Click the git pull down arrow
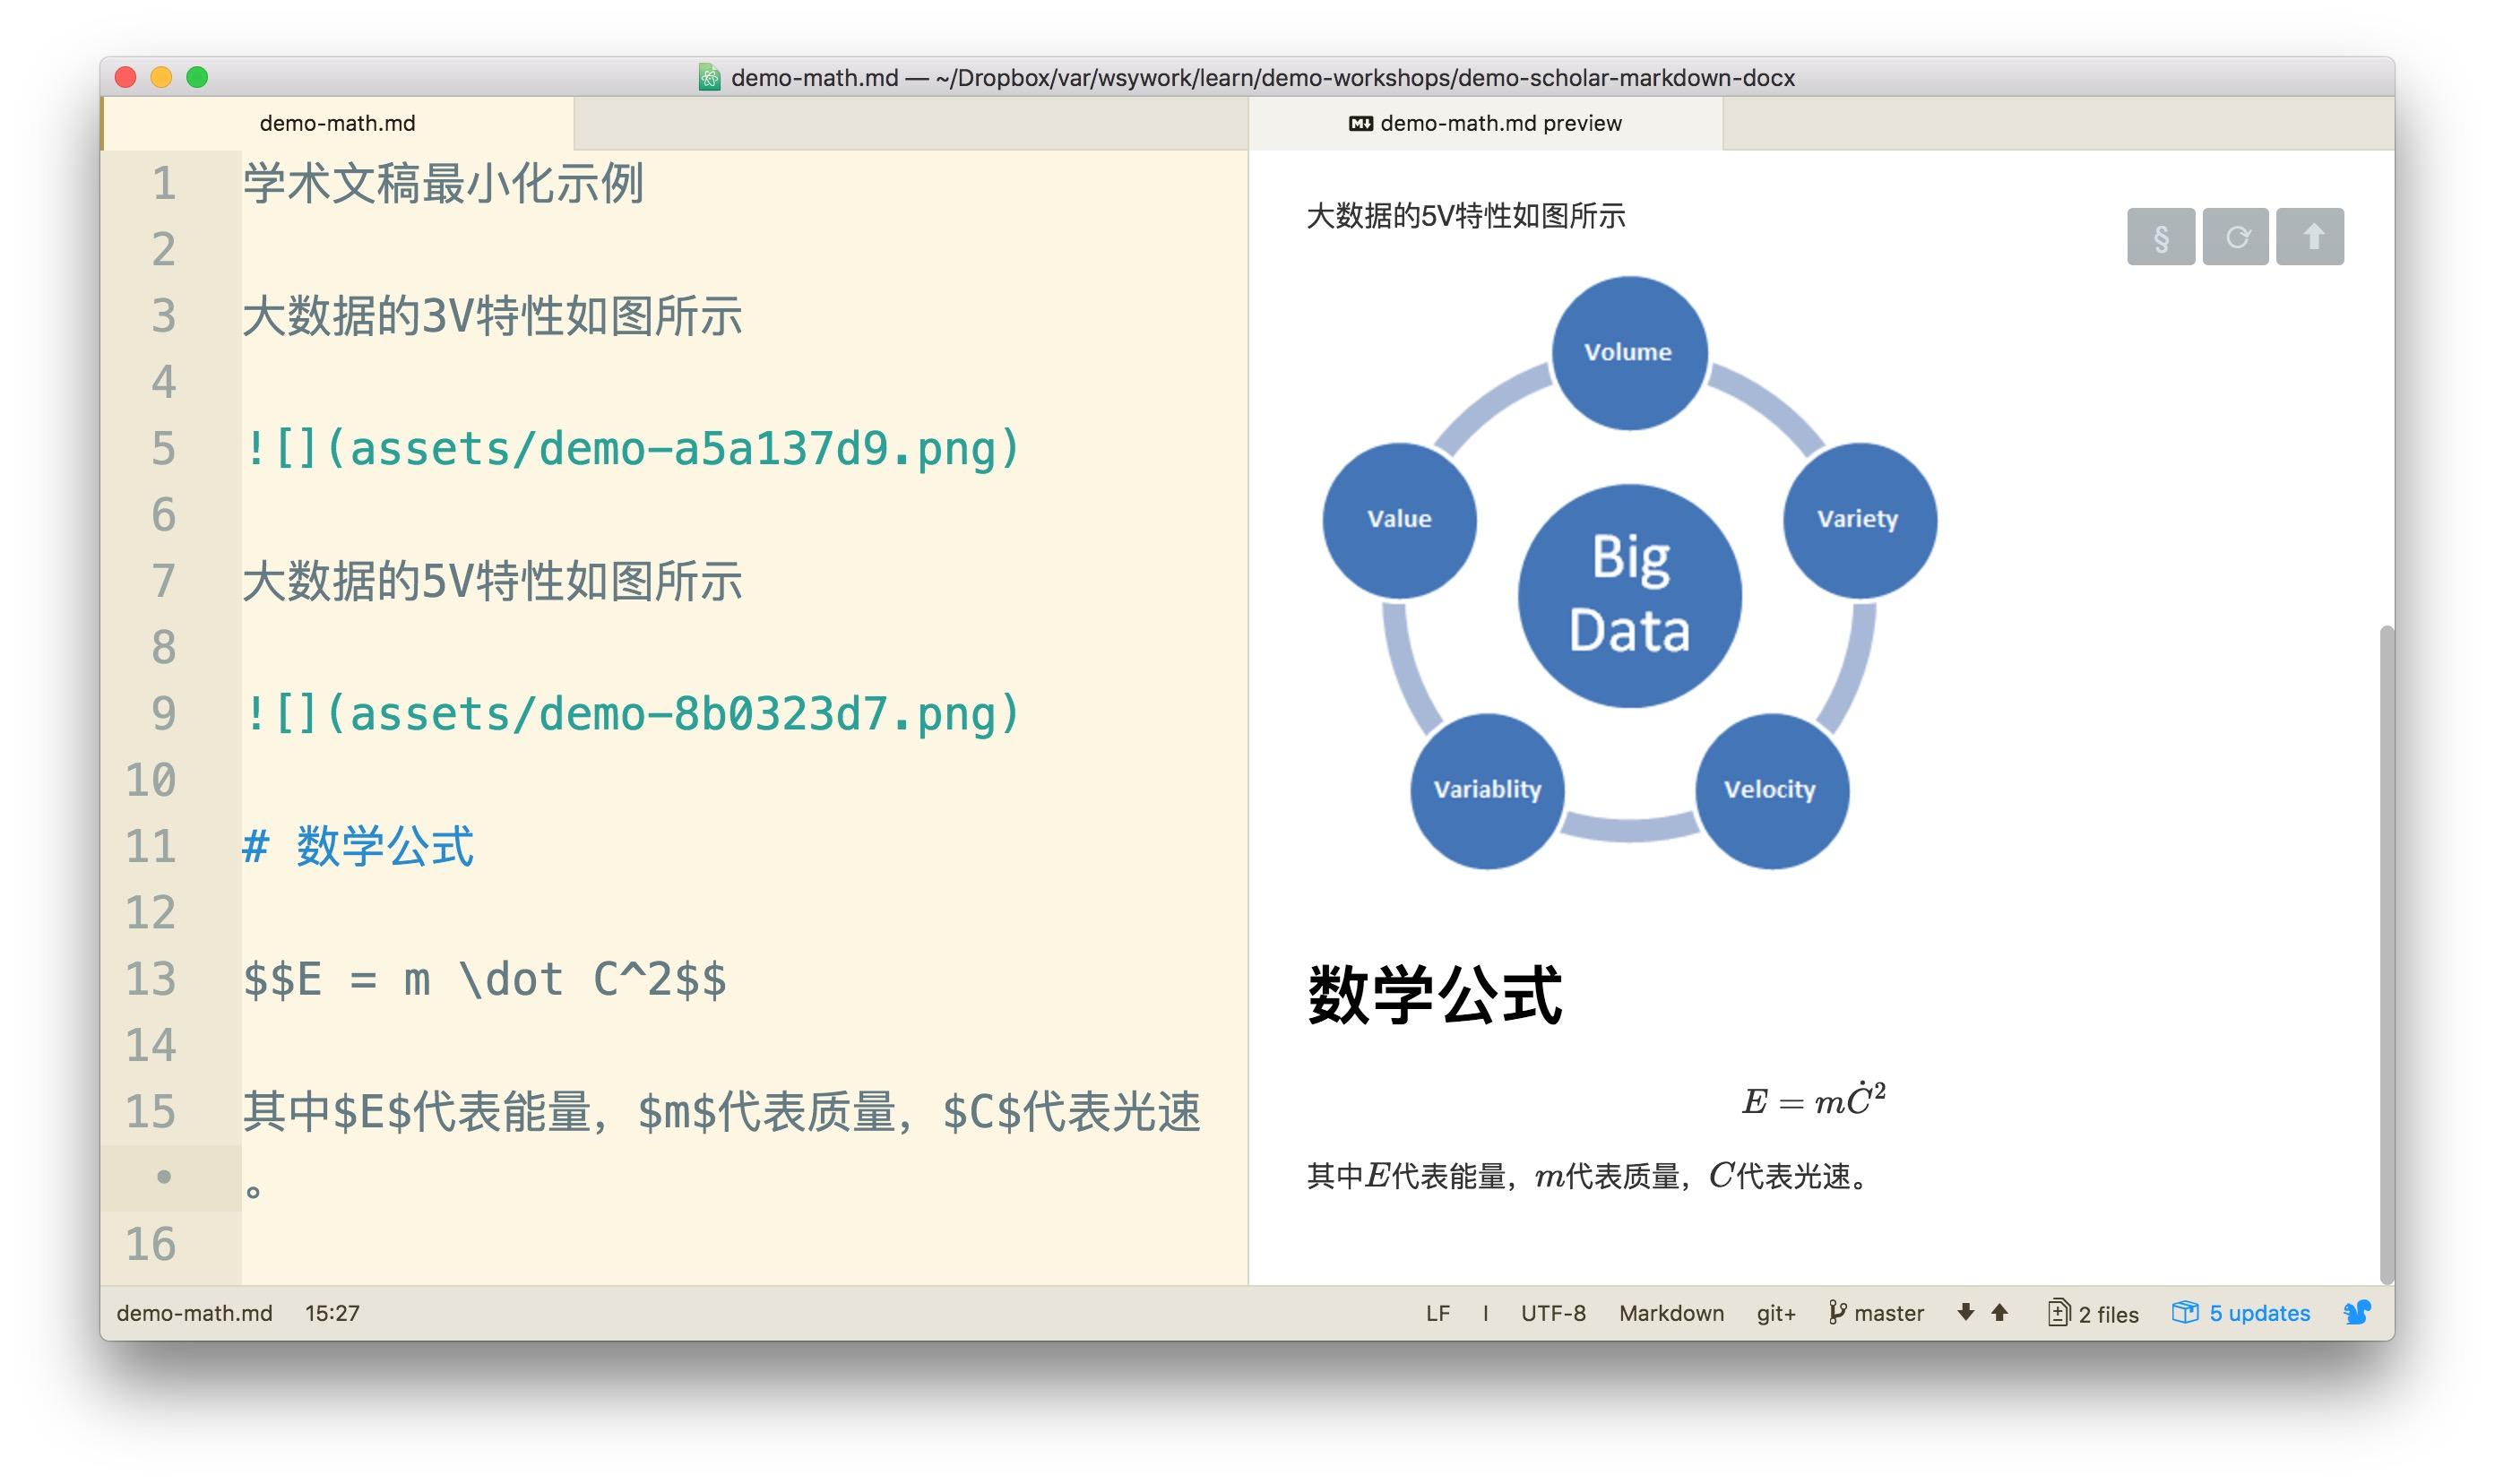Screen dimensions: 2495x1484 tap(1965, 1312)
